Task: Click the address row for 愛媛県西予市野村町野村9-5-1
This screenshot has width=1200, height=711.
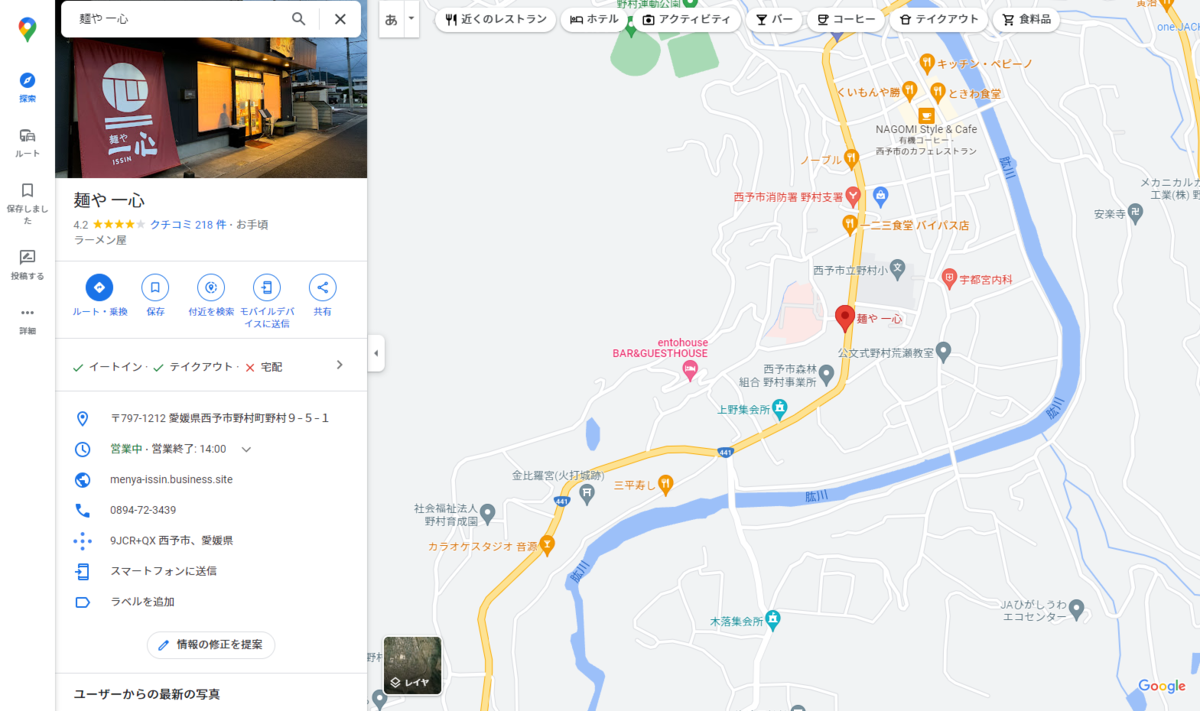Action: pyautogui.click(x=211, y=418)
